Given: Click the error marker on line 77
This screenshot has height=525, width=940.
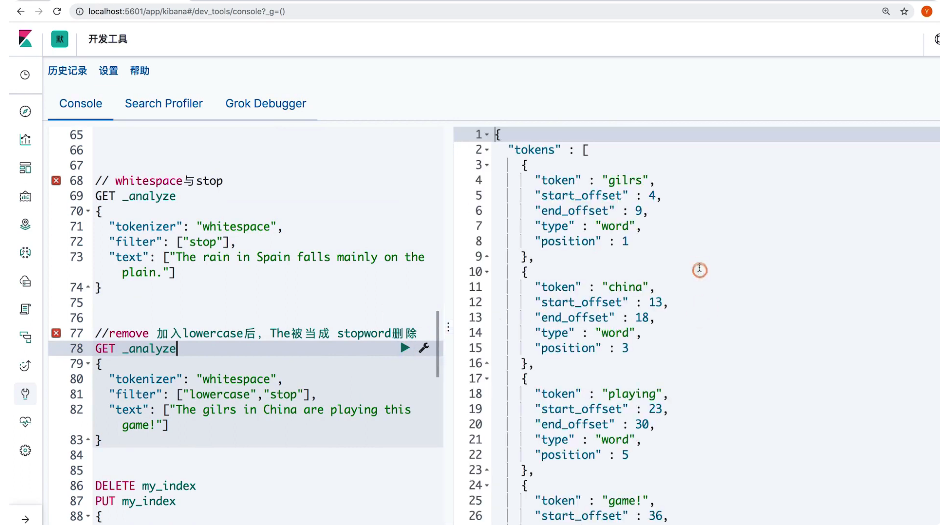Looking at the screenshot, I should pos(56,333).
